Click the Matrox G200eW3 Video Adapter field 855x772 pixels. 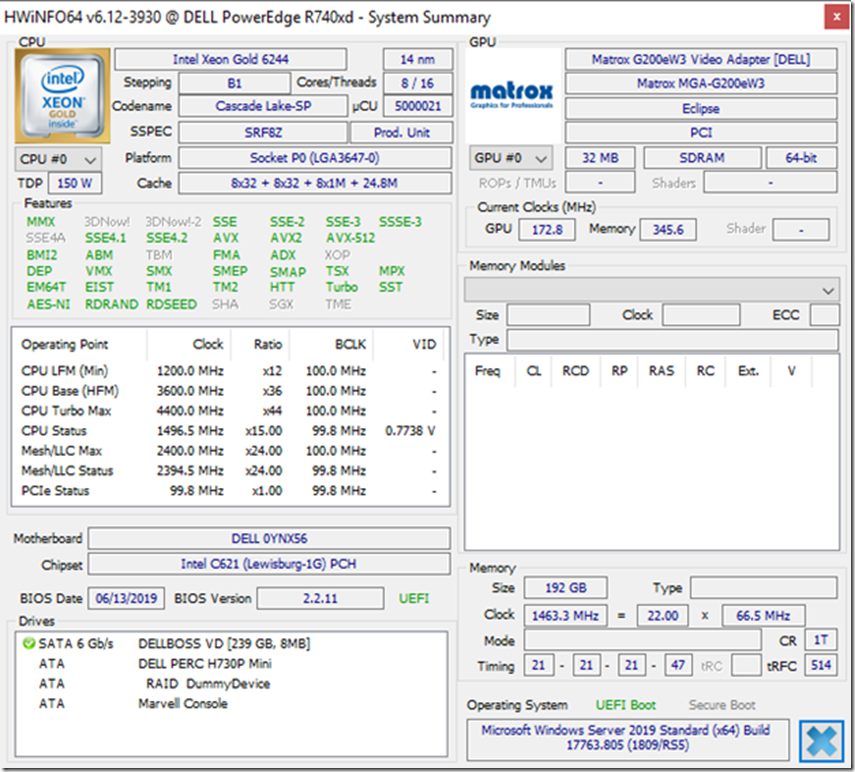click(x=701, y=59)
